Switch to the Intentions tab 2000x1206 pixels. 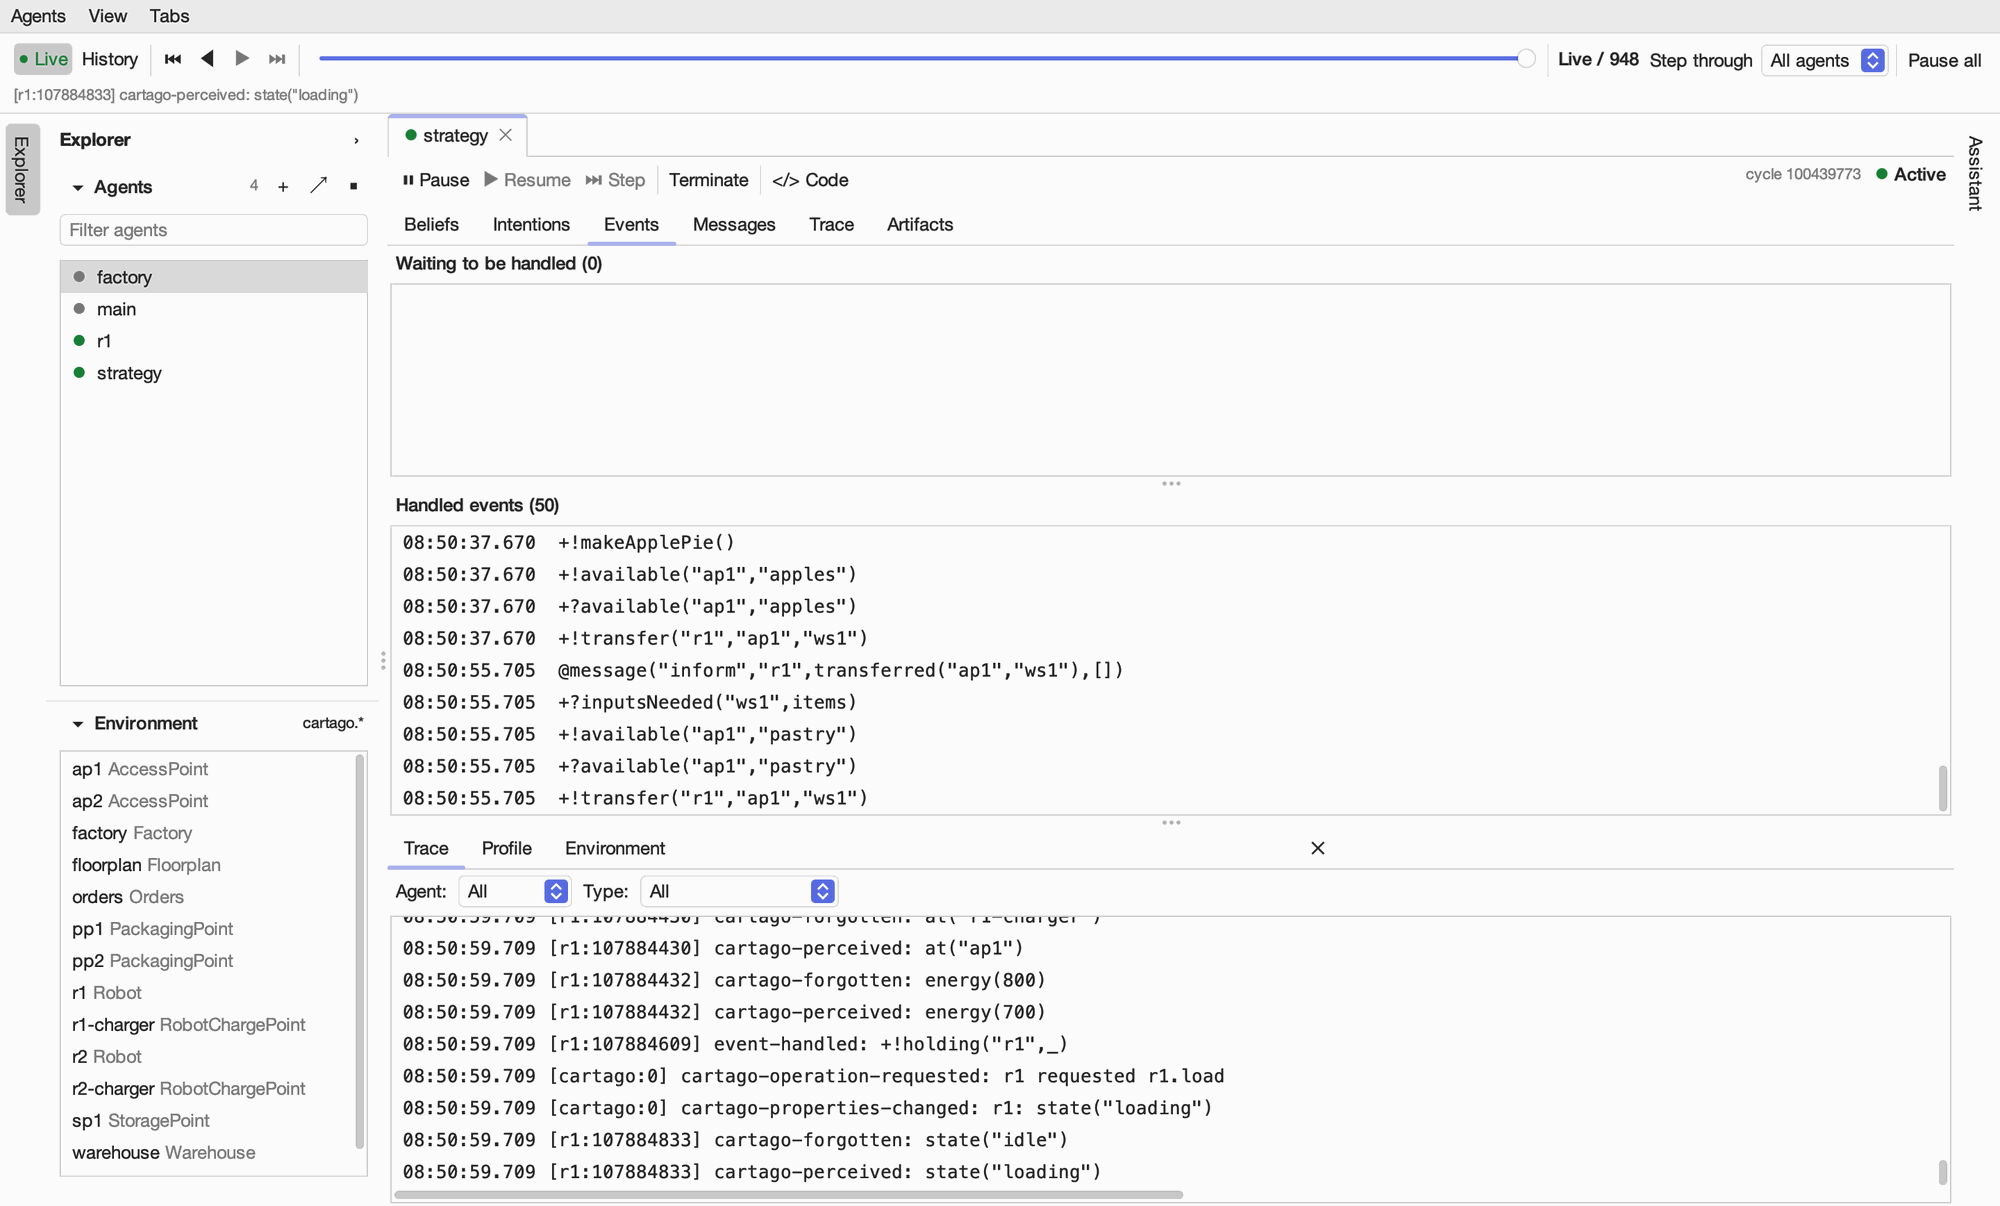click(531, 225)
